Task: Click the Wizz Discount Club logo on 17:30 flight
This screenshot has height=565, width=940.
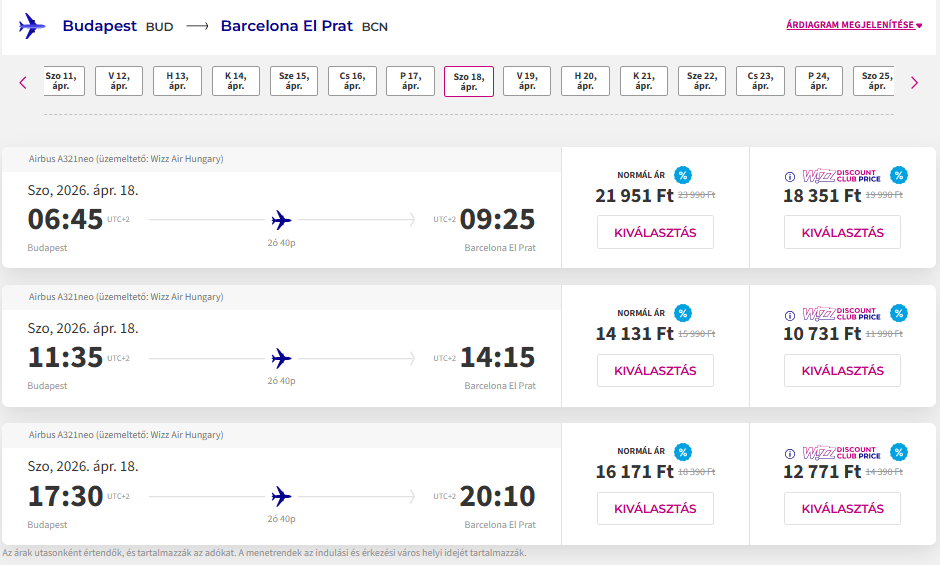Action: (841, 453)
